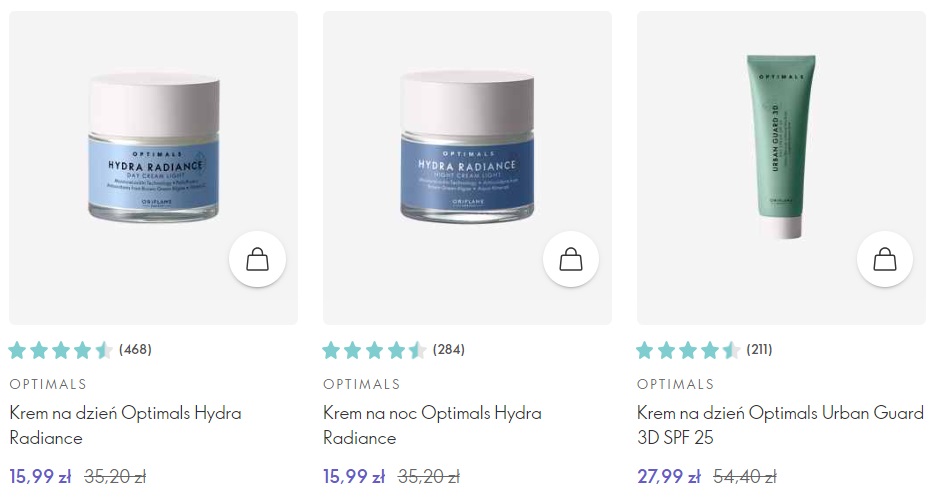
Task: Open Hydra Radiance Night Cream jar image
Action: coord(467,147)
